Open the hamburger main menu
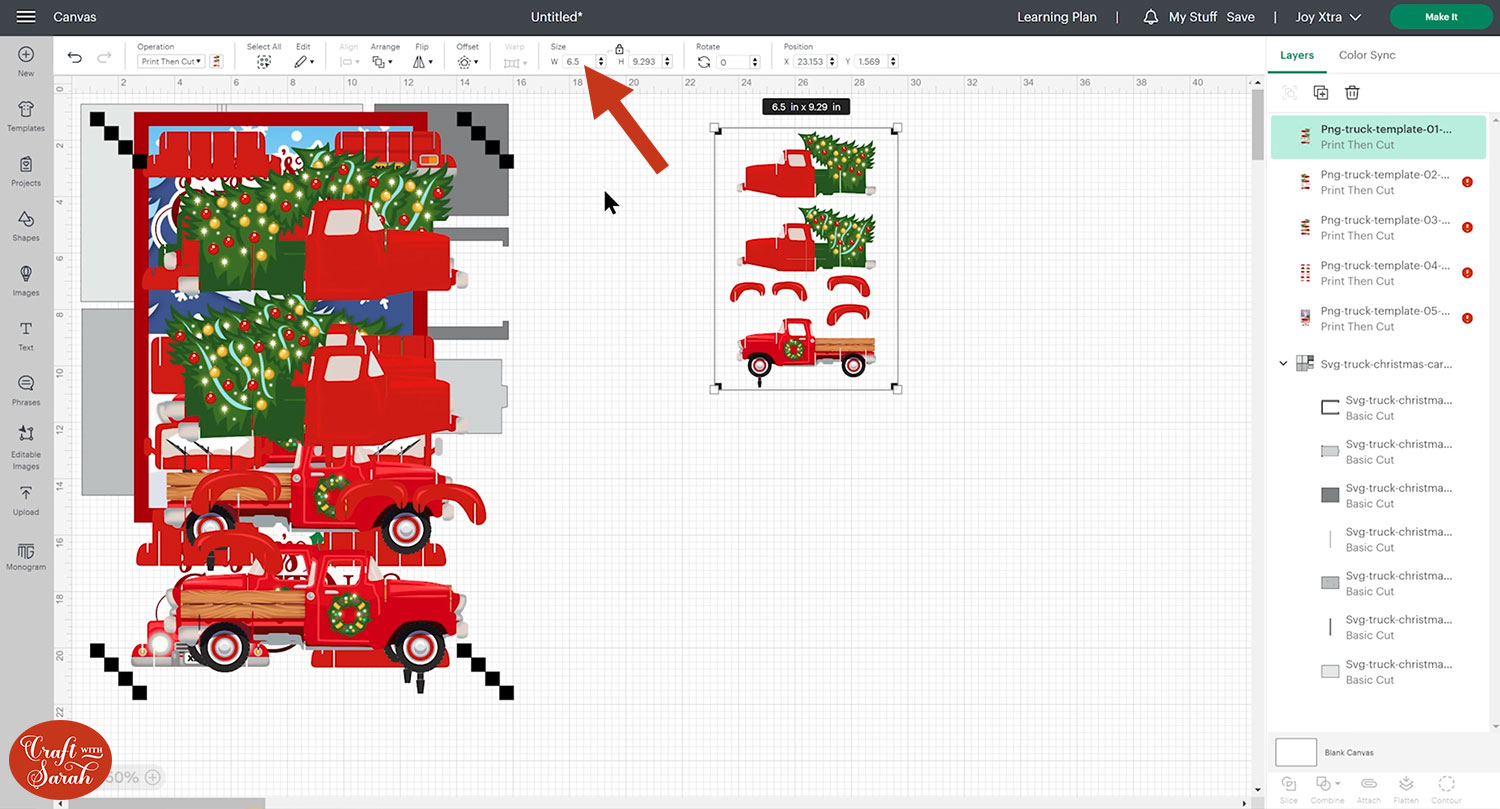 26,17
